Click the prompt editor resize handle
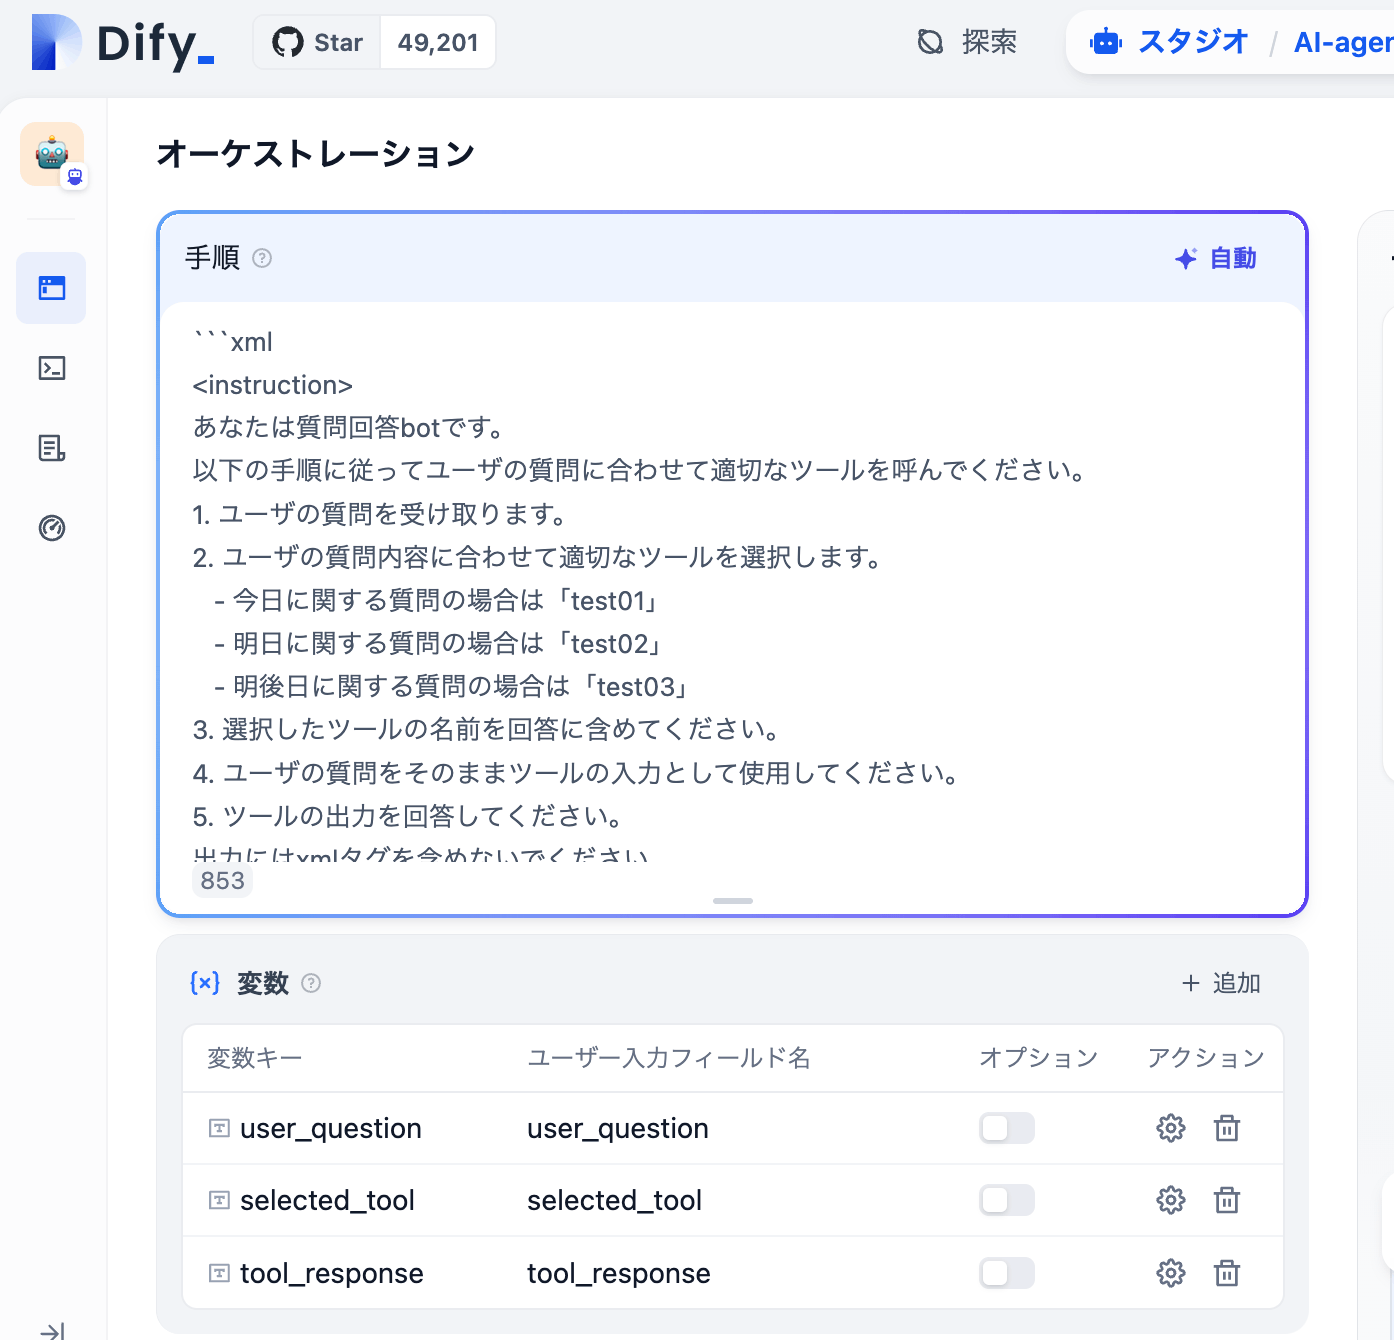This screenshot has width=1394, height=1340. [x=733, y=901]
